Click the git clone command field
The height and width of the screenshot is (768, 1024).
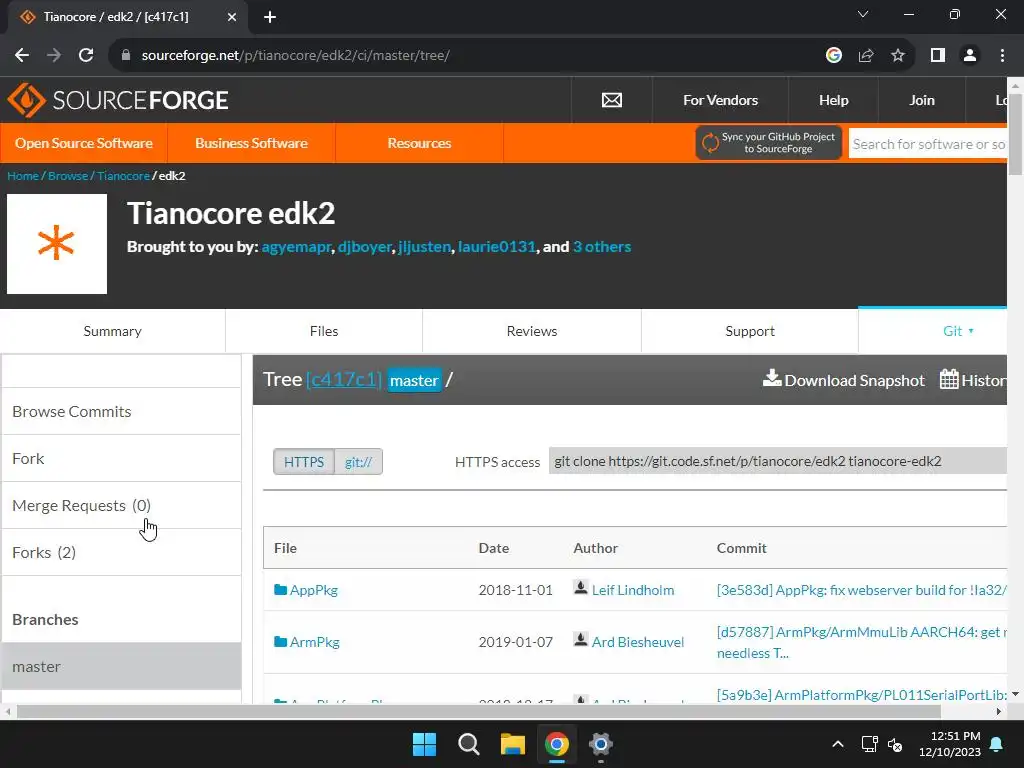click(777, 461)
